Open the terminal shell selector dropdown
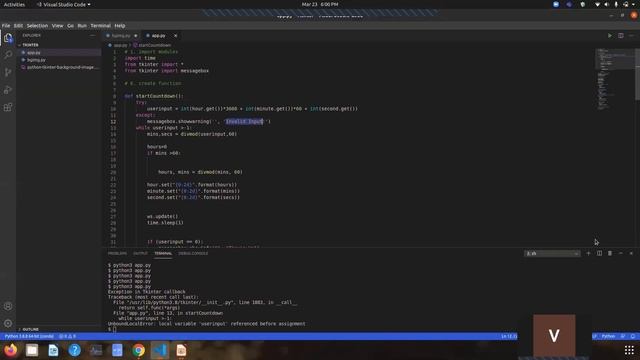Viewport: 640px width, 360px height. click(552, 253)
